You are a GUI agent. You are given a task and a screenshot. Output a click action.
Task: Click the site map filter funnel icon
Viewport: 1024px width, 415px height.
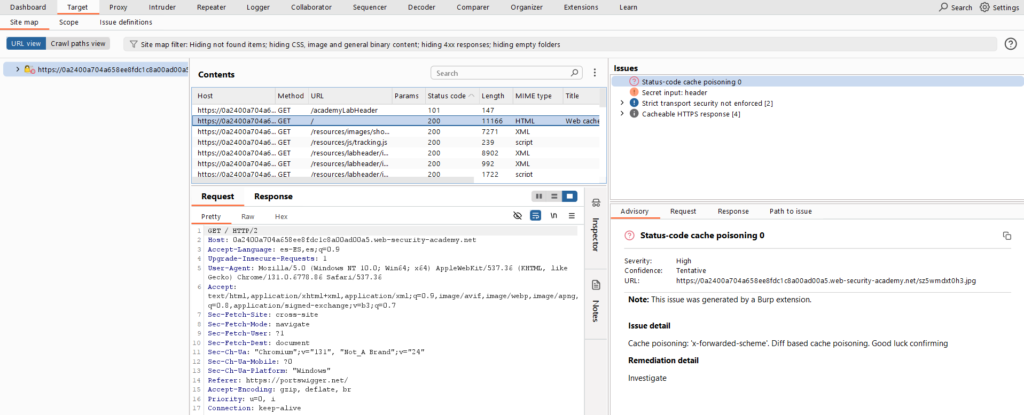tap(133, 44)
